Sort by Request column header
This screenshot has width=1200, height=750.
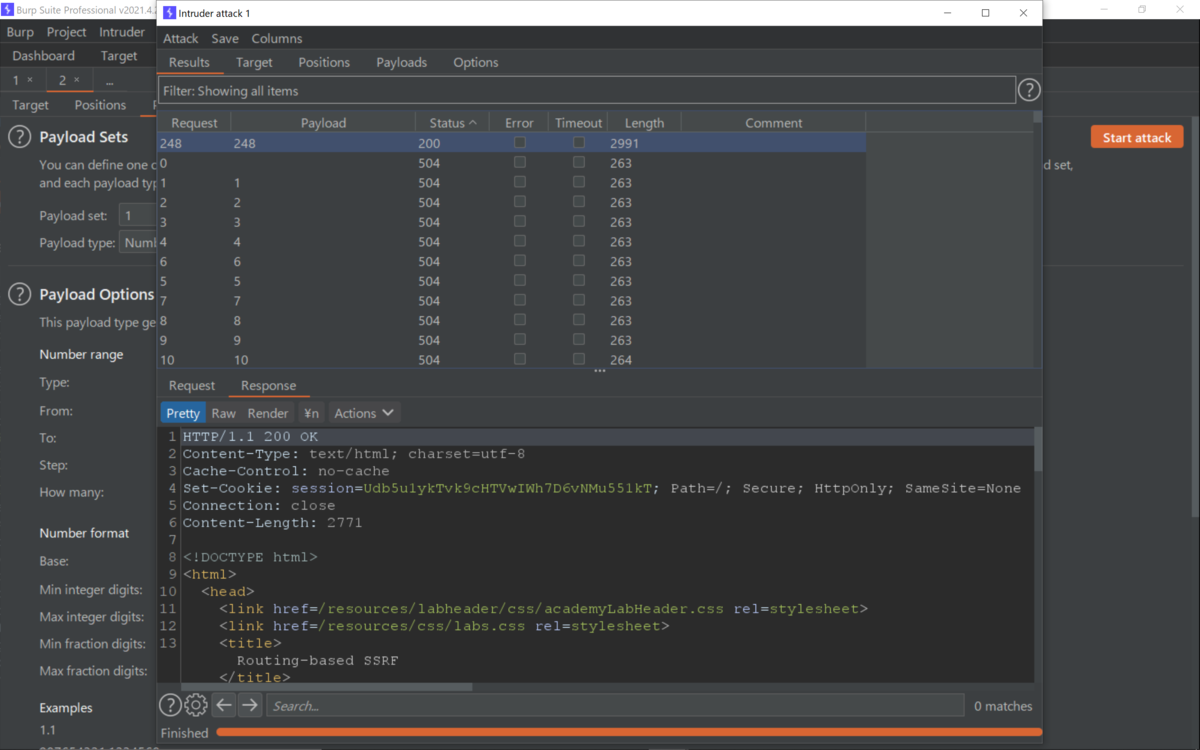pyautogui.click(x=194, y=123)
